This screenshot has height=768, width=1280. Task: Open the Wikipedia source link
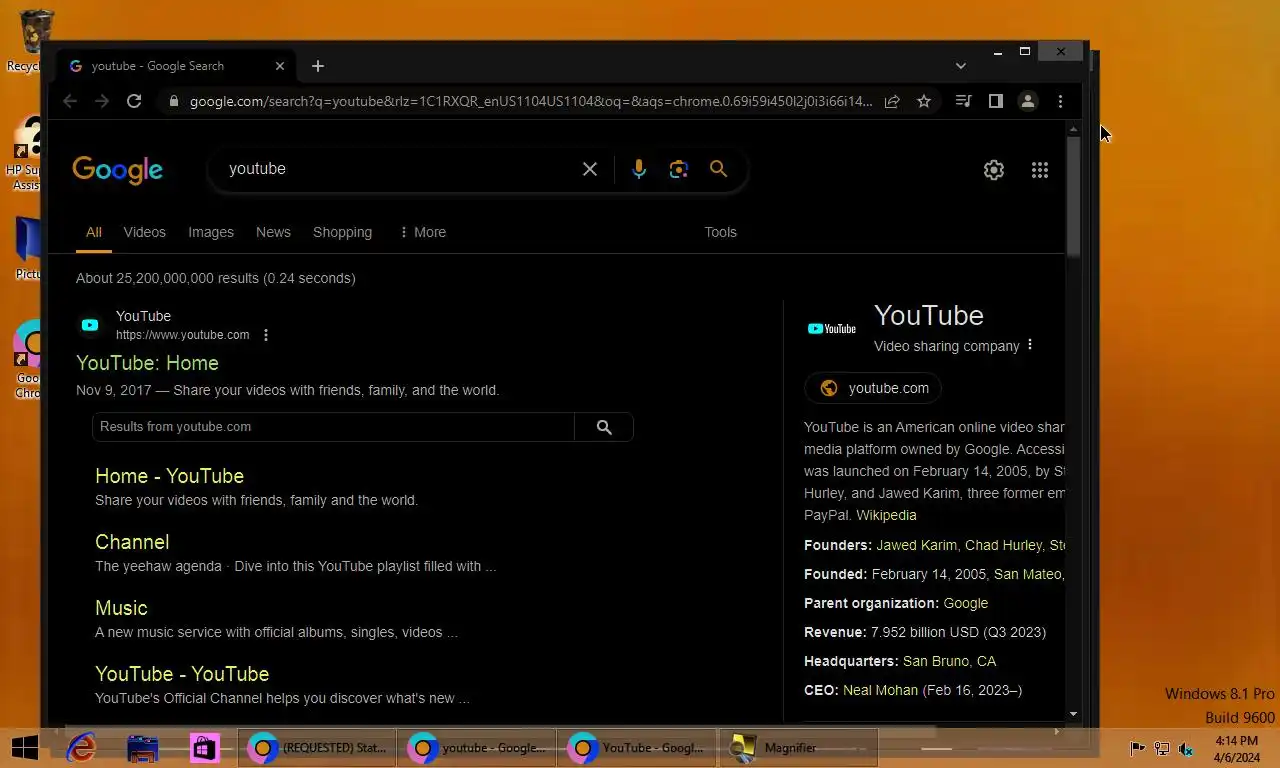coord(886,515)
